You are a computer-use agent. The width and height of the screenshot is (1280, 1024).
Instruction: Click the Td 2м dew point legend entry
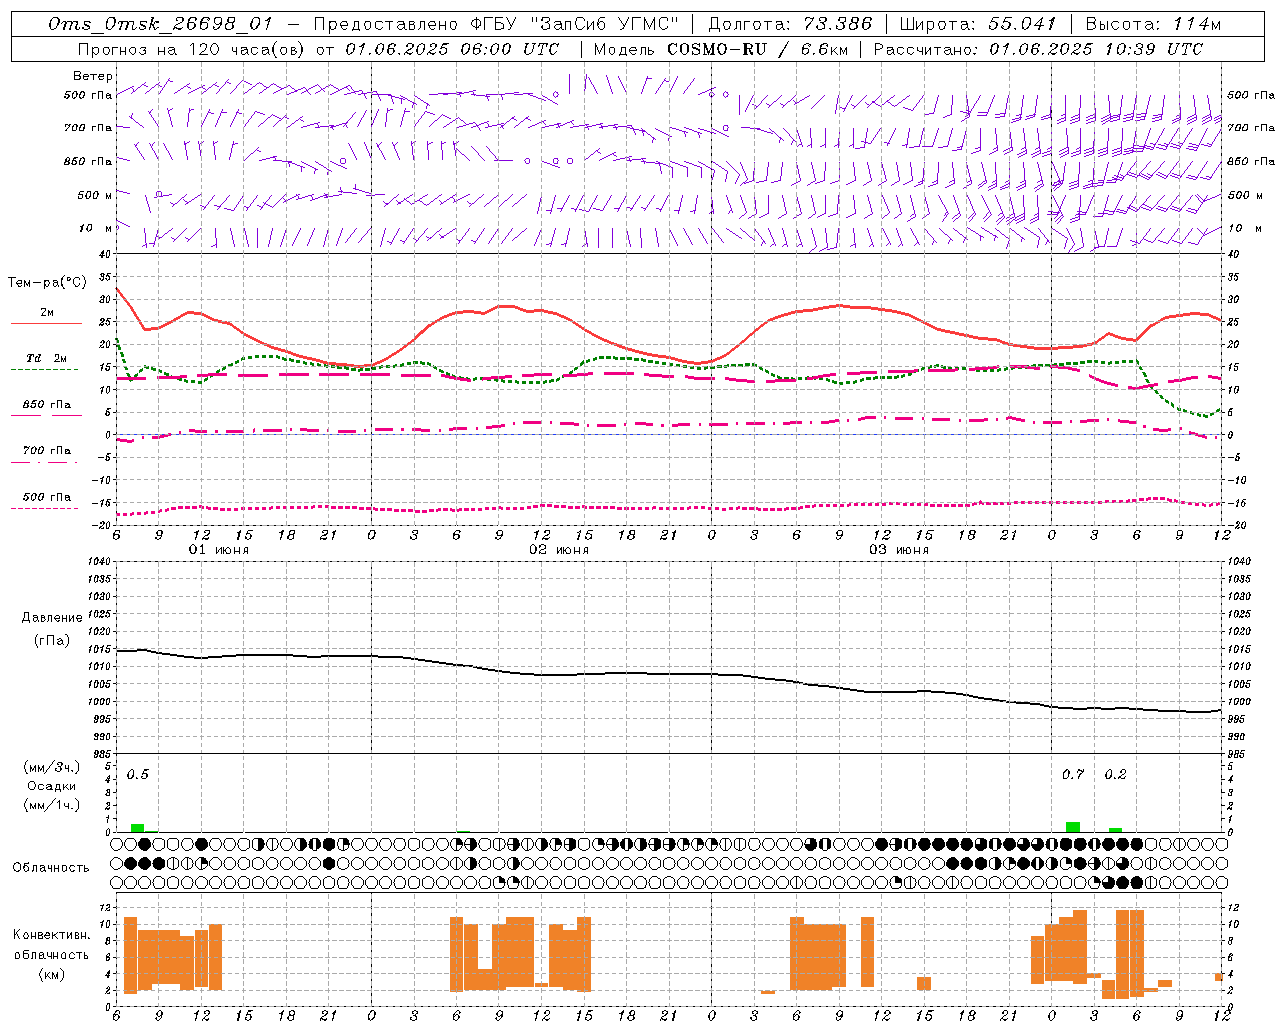46,358
